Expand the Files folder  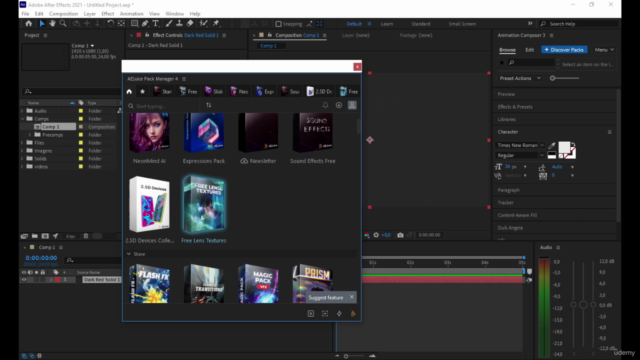click(22, 143)
